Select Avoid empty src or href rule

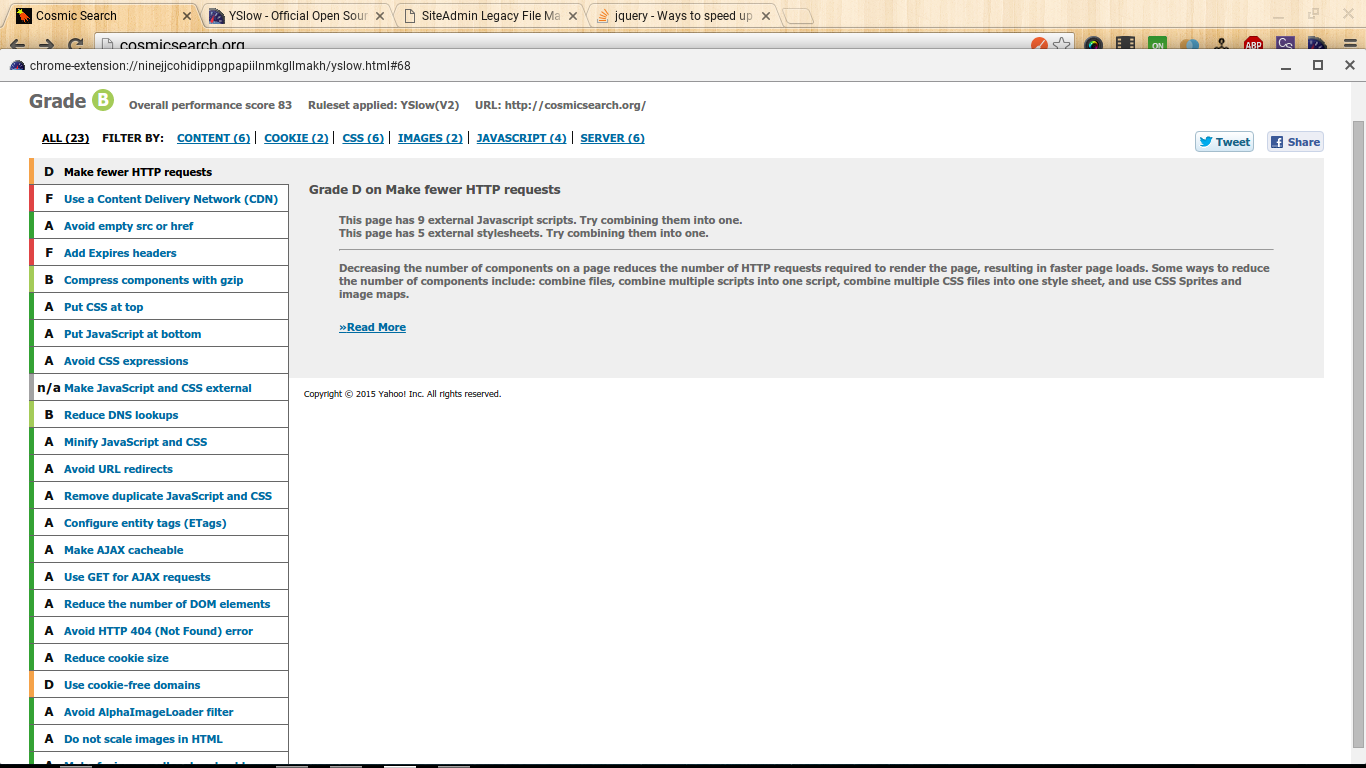pos(159,226)
